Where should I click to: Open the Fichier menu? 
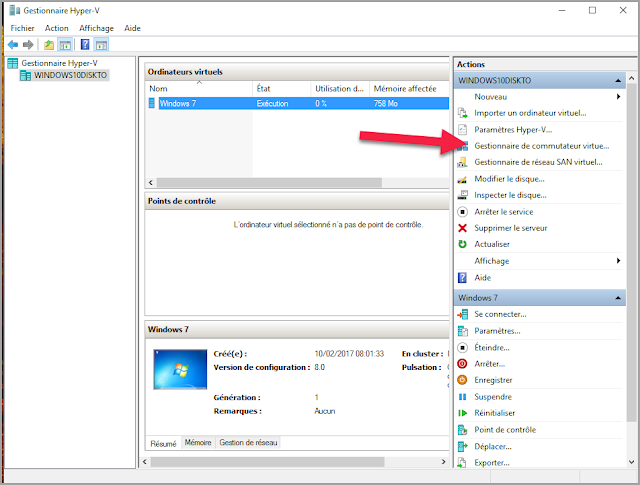(x=22, y=28)
